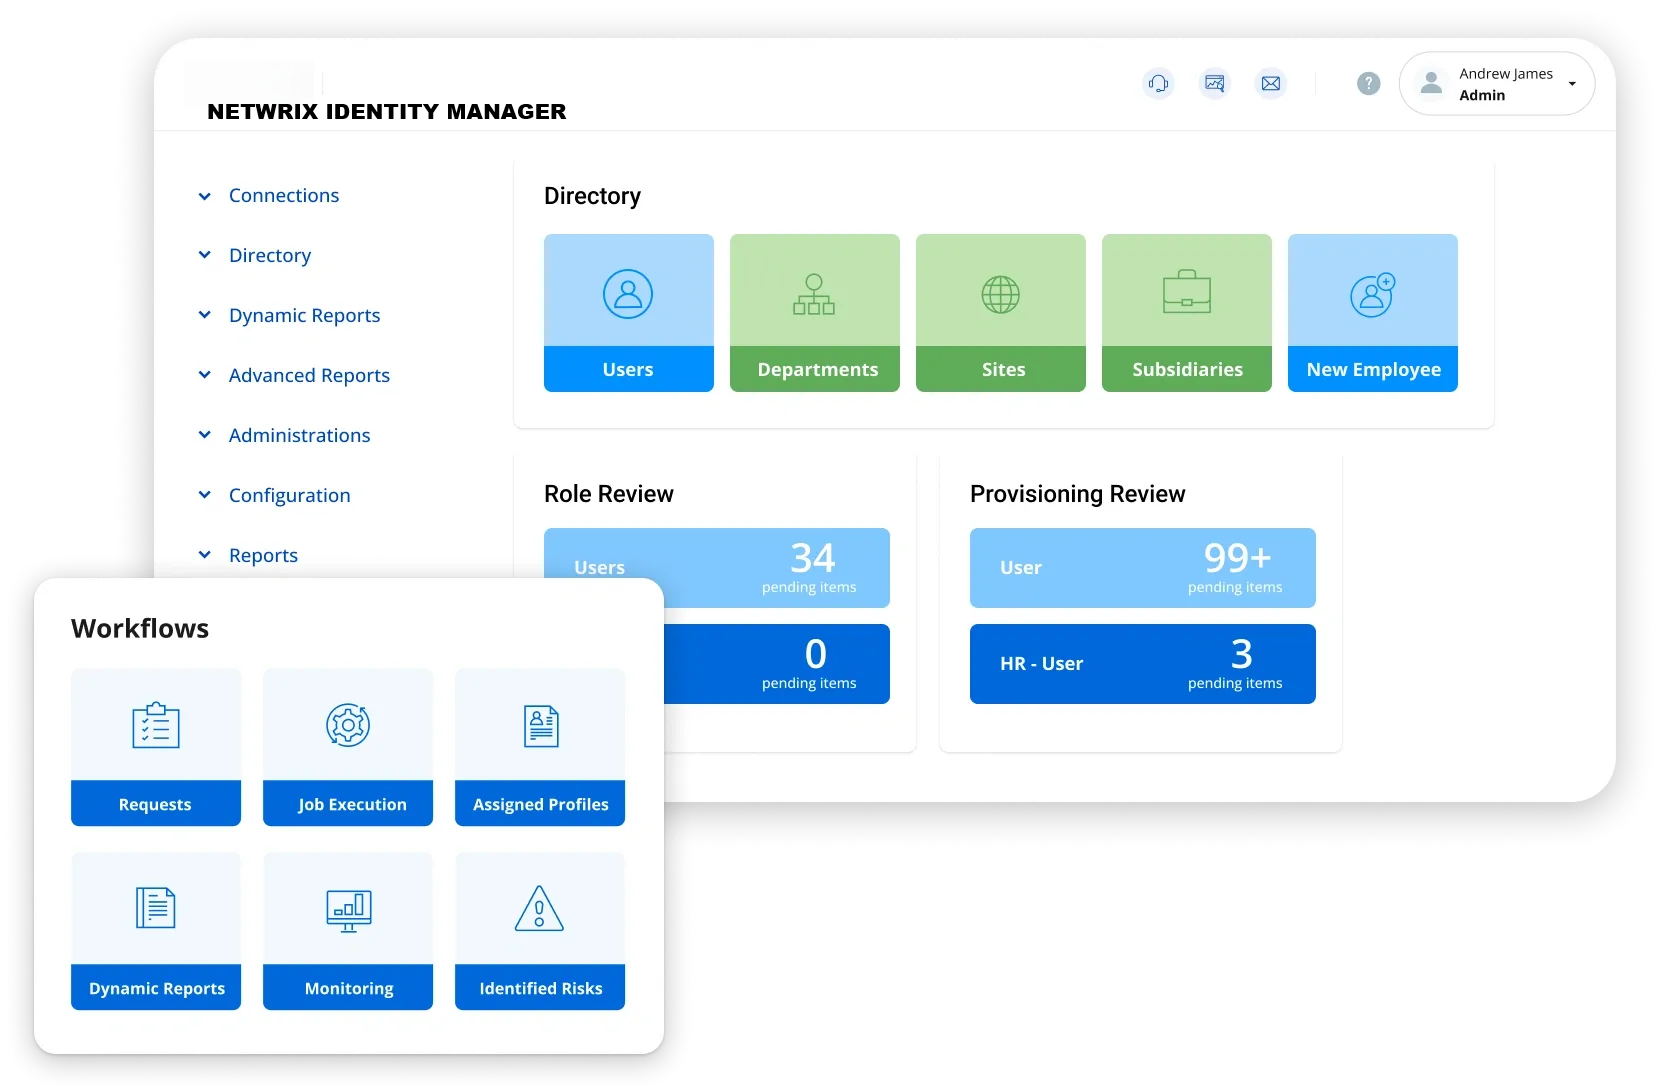Click the Dynamic Reports workflow label
Screen dimensions: 1660x1092
(x=156, y=987)
